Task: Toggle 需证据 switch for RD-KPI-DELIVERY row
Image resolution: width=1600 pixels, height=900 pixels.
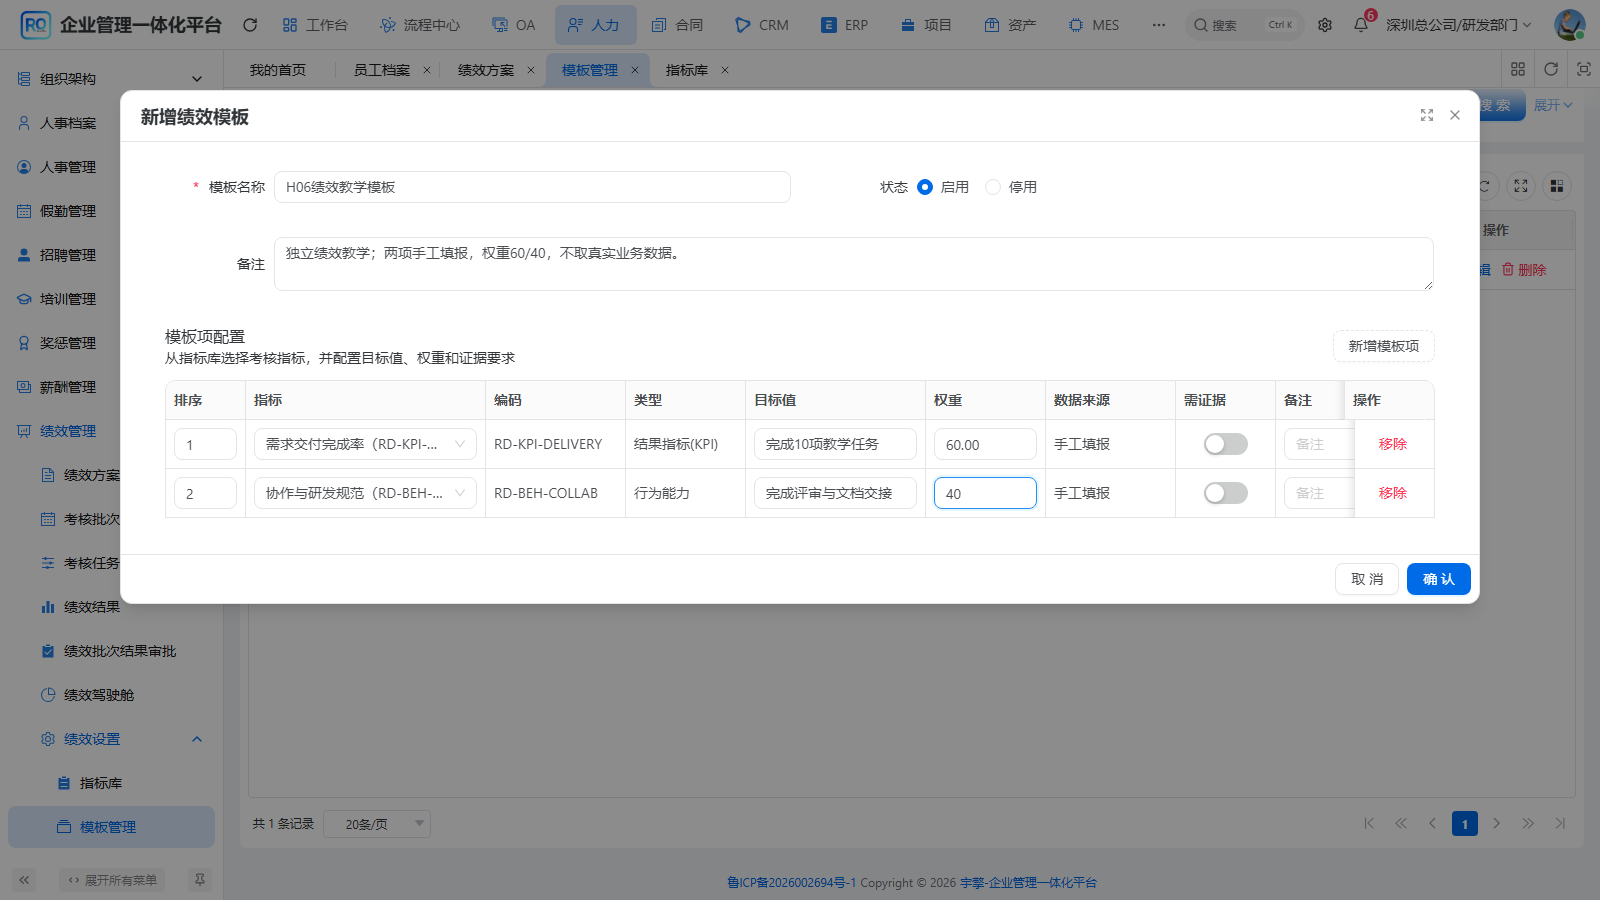Action: (x=1226, y=444)
